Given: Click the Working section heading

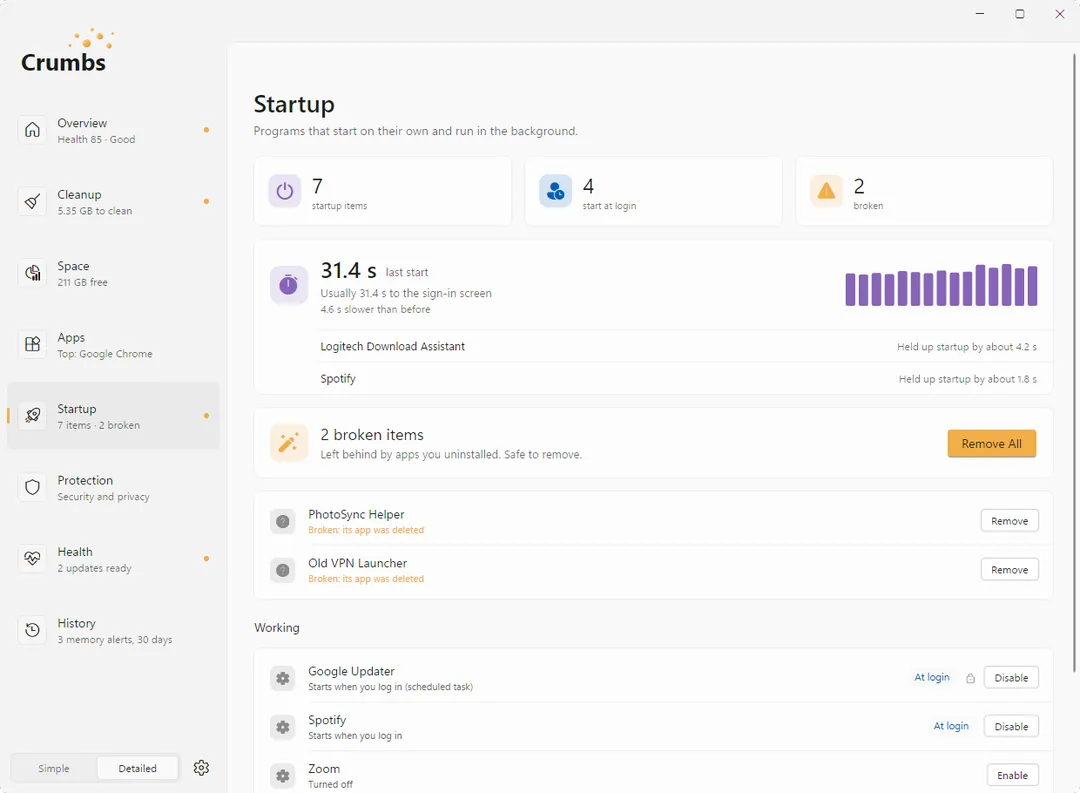Looking at the screenshot, I should coord(277,628).
